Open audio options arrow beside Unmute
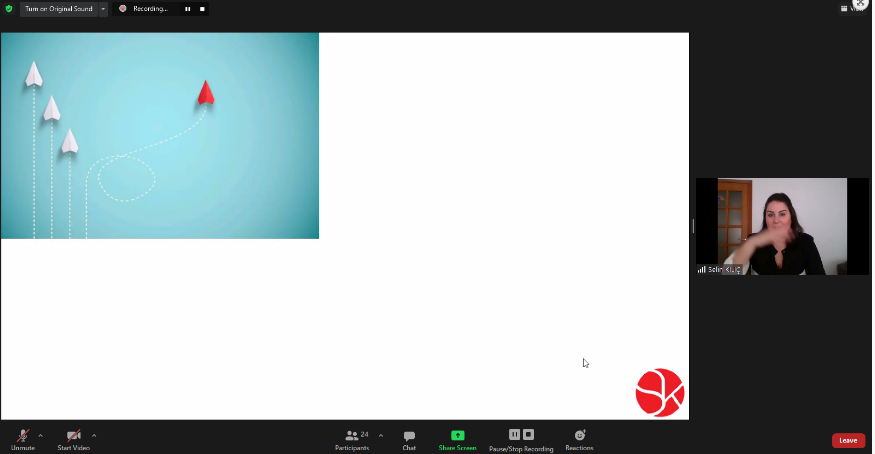This screenshot has height=454, width=875. tap(41, 435)
